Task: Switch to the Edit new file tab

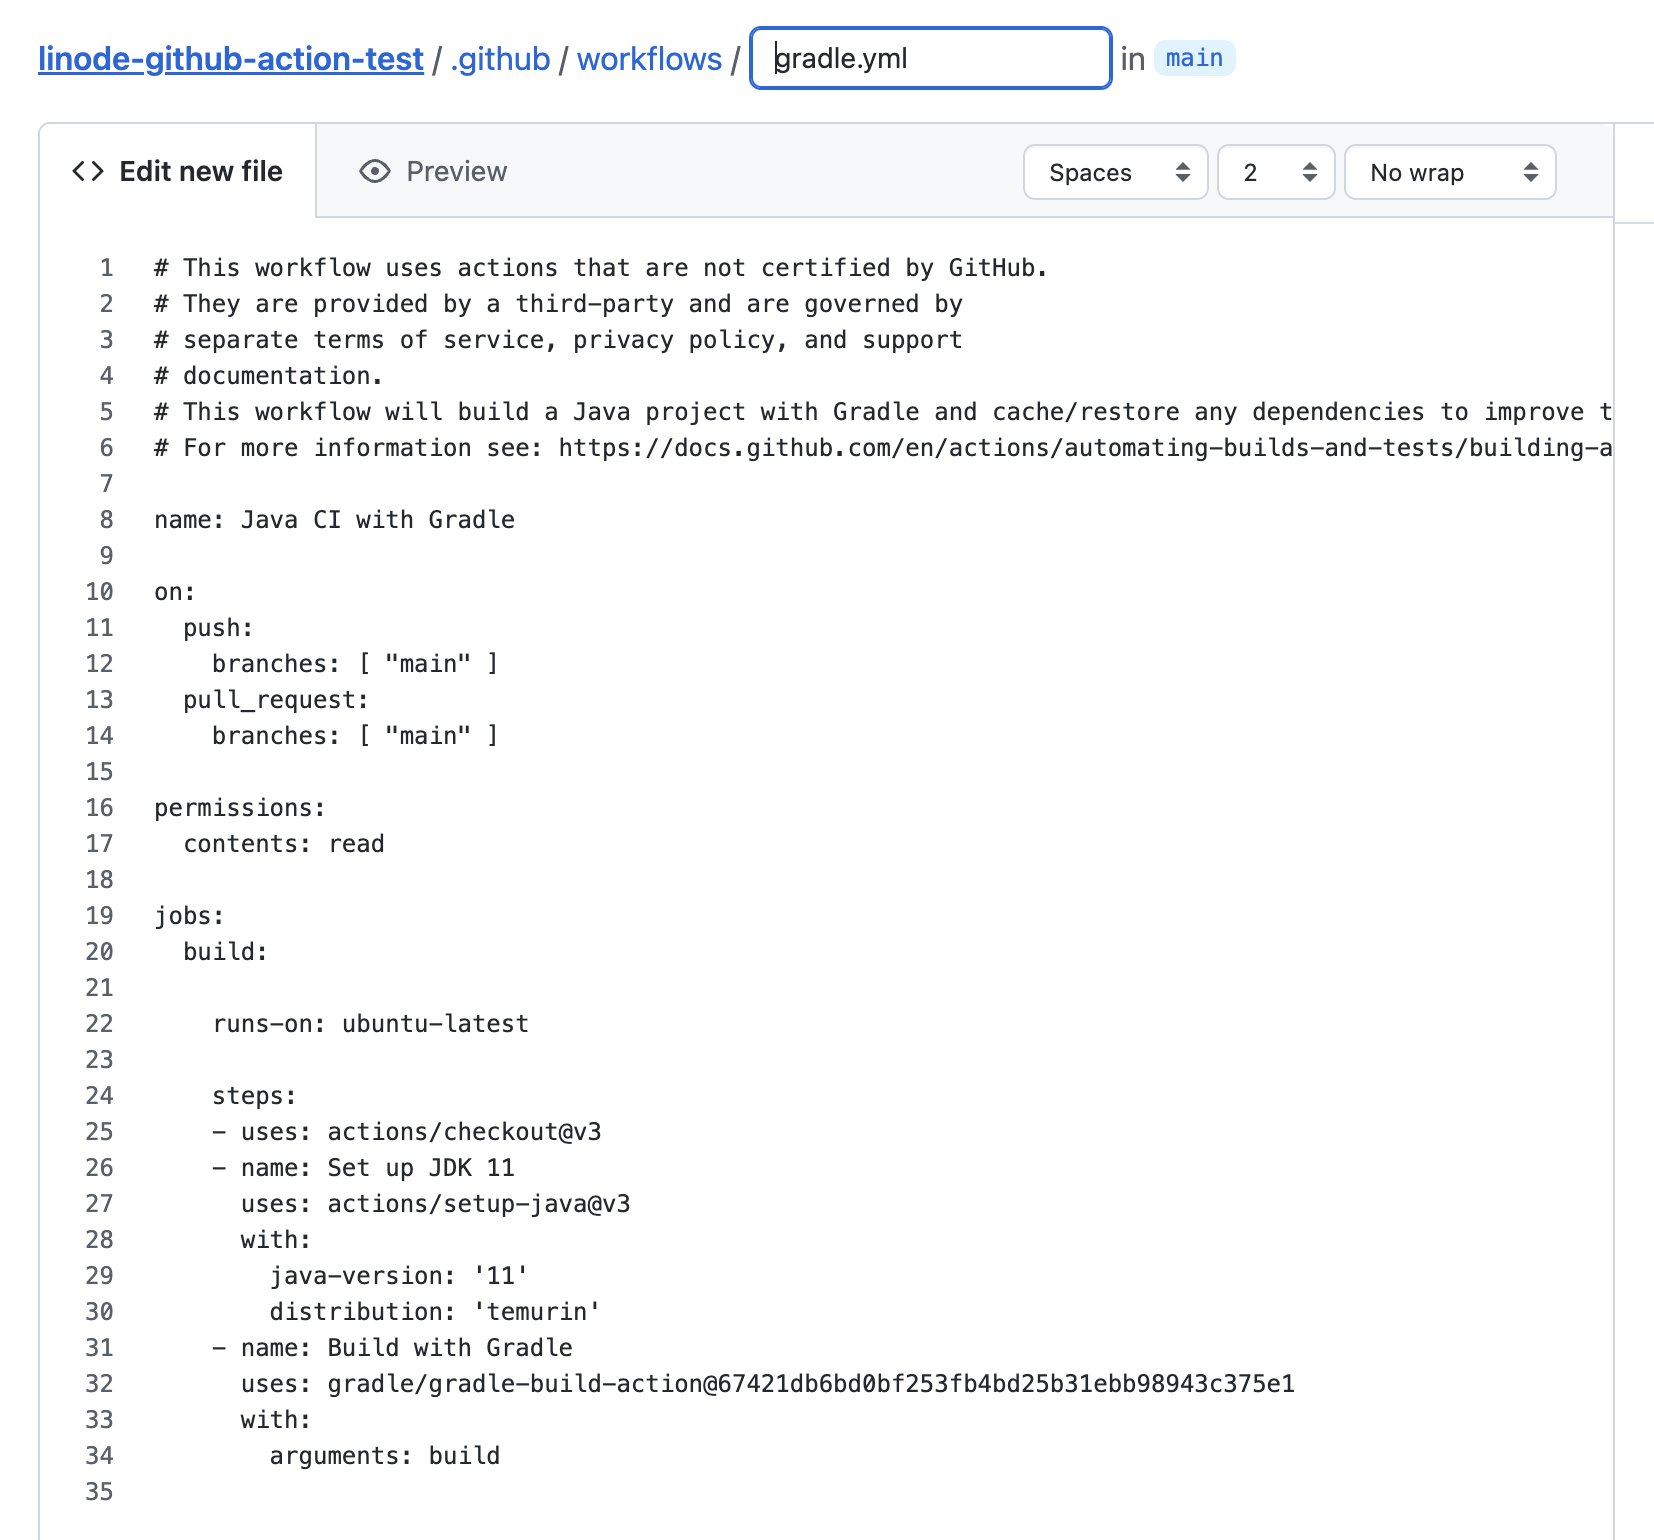Action: pyautogui.click(x=178, y=171)
